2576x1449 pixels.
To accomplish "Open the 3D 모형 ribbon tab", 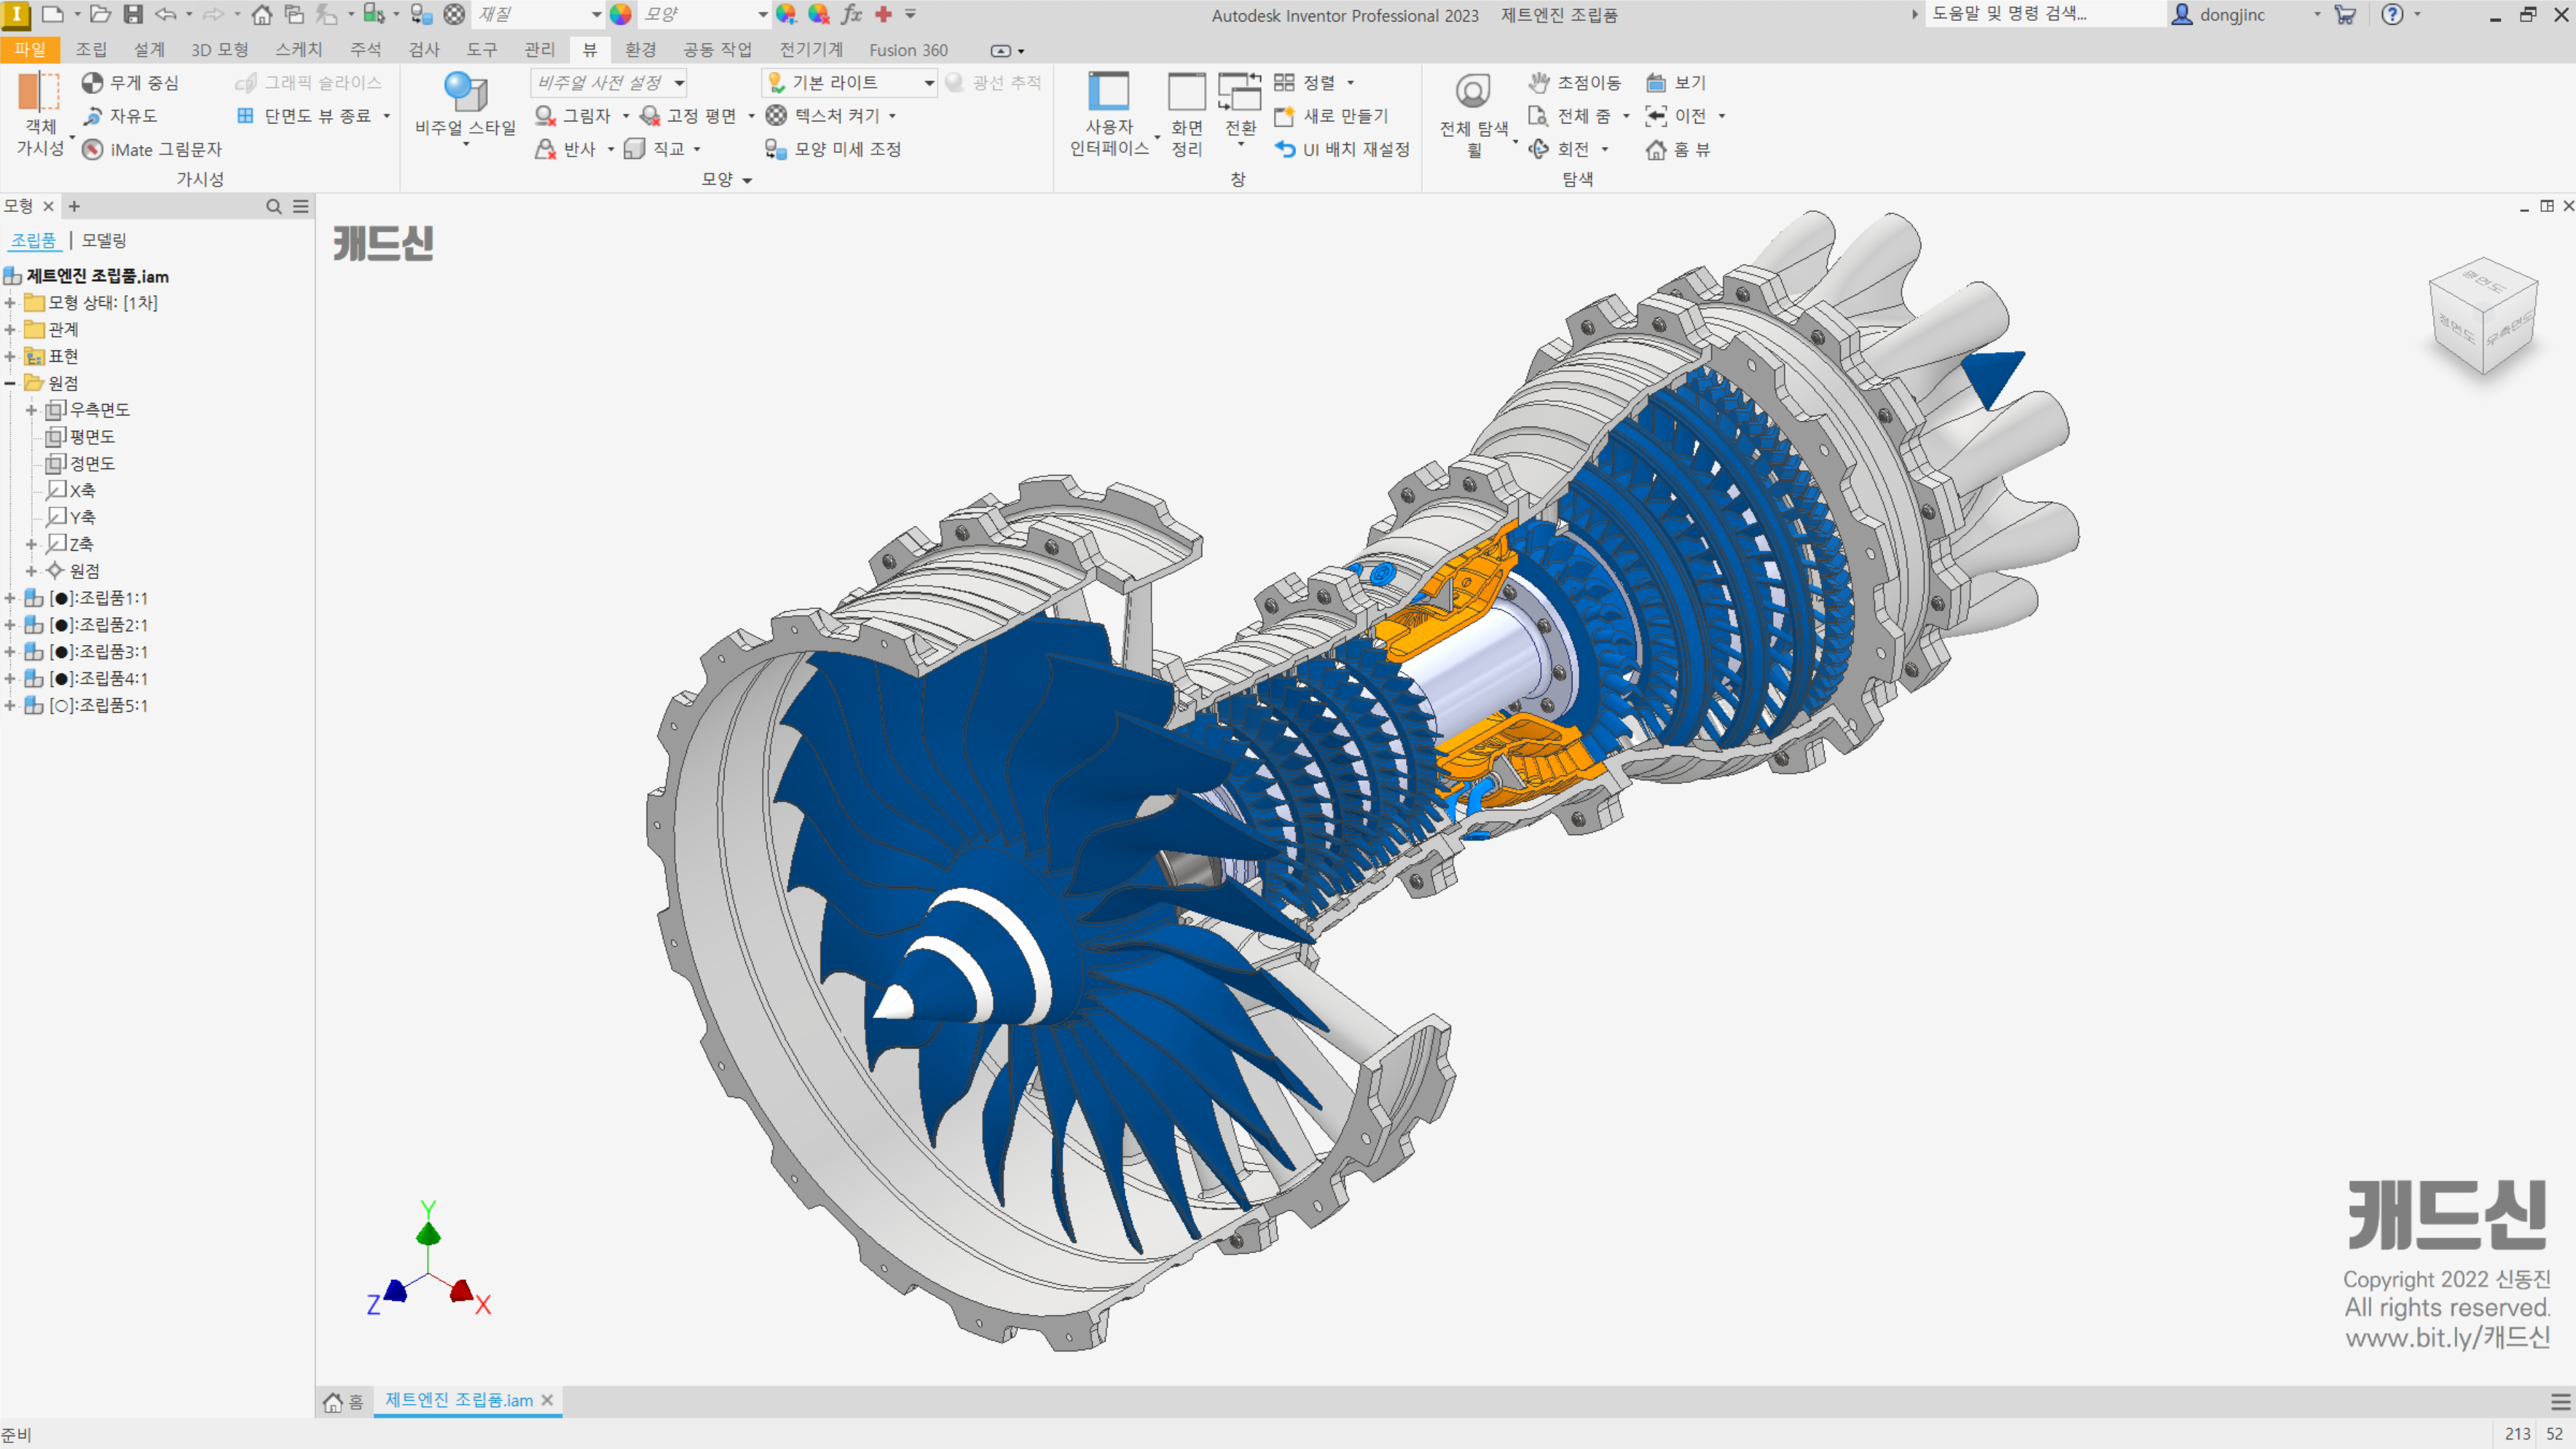I will (219, 50).
